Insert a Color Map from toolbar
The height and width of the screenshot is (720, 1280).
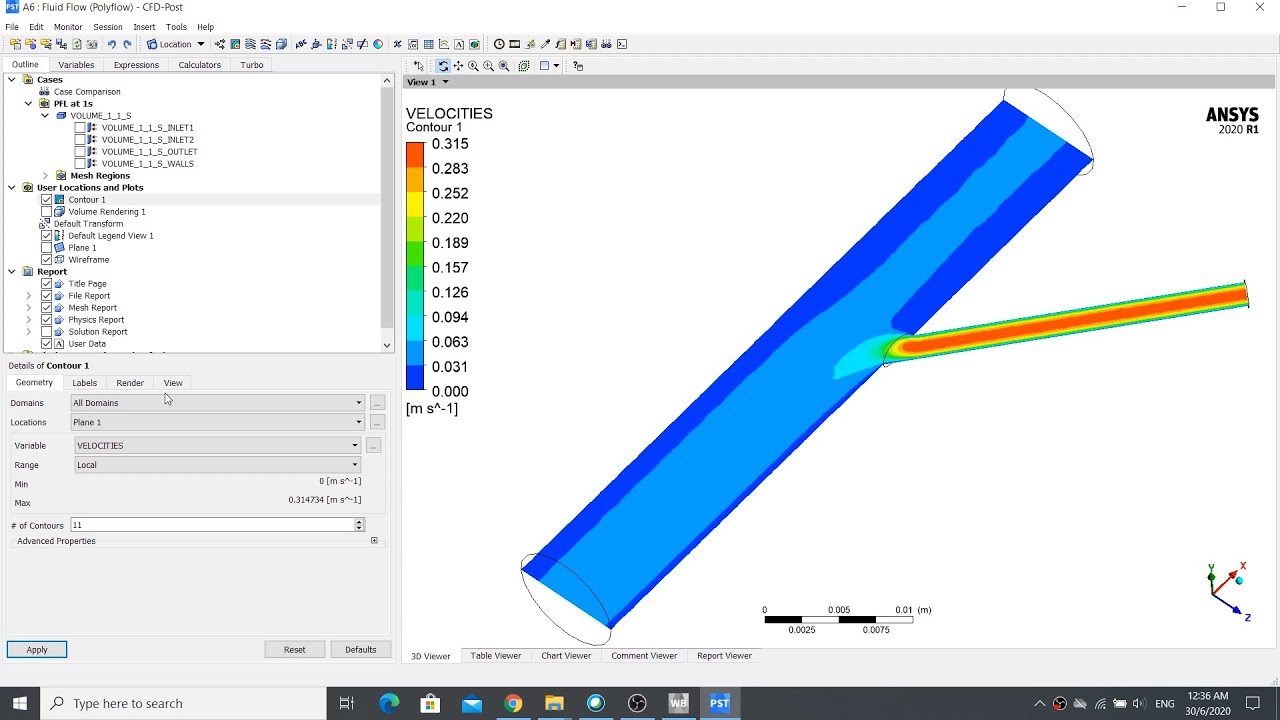pyautogui.click(x=378, y=44)
